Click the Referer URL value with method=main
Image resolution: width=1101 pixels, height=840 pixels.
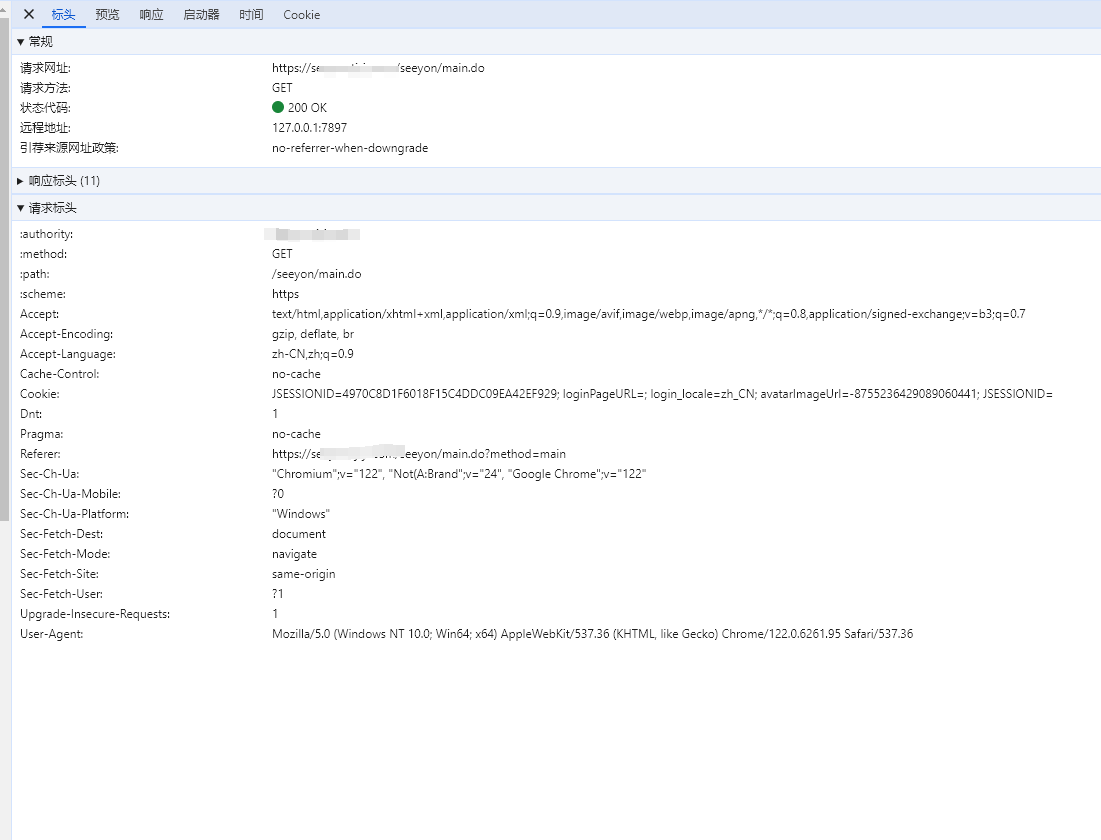(418, 454)
